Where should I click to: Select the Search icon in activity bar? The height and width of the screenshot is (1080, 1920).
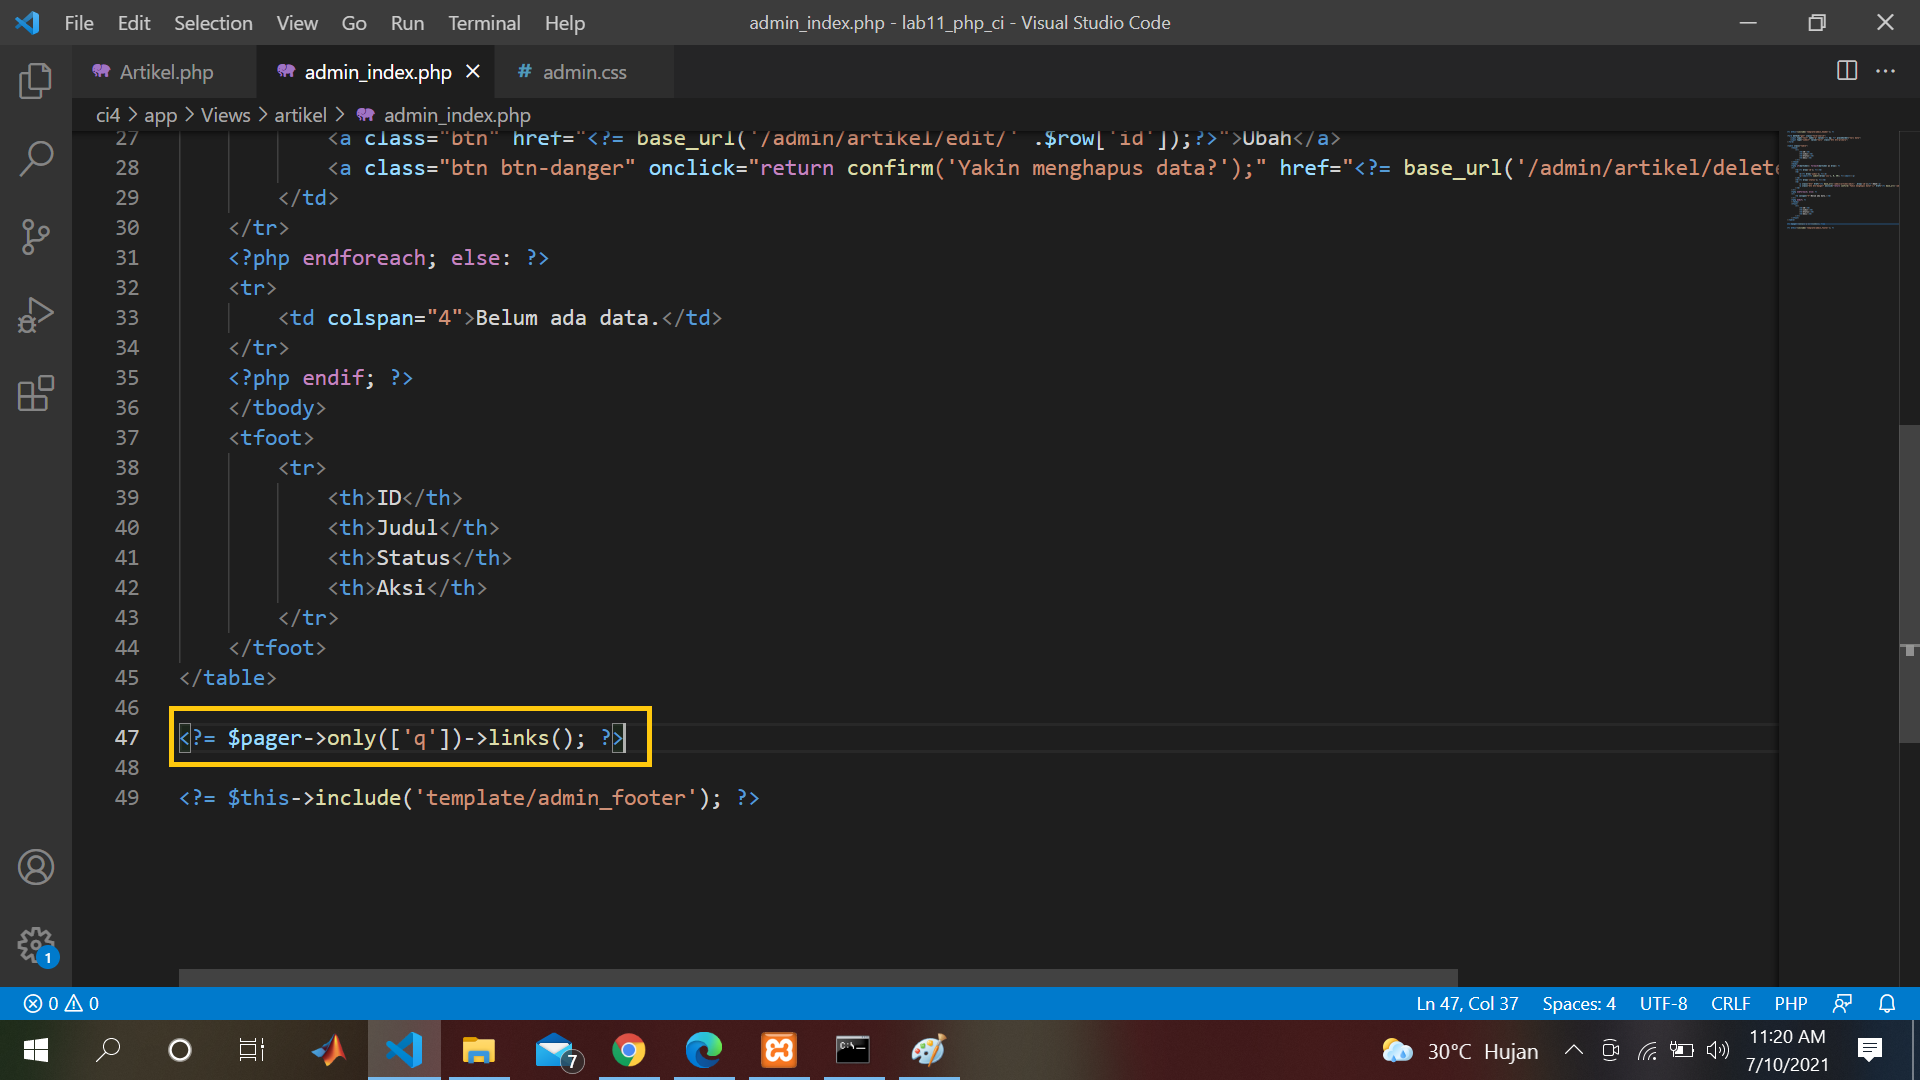36,158
